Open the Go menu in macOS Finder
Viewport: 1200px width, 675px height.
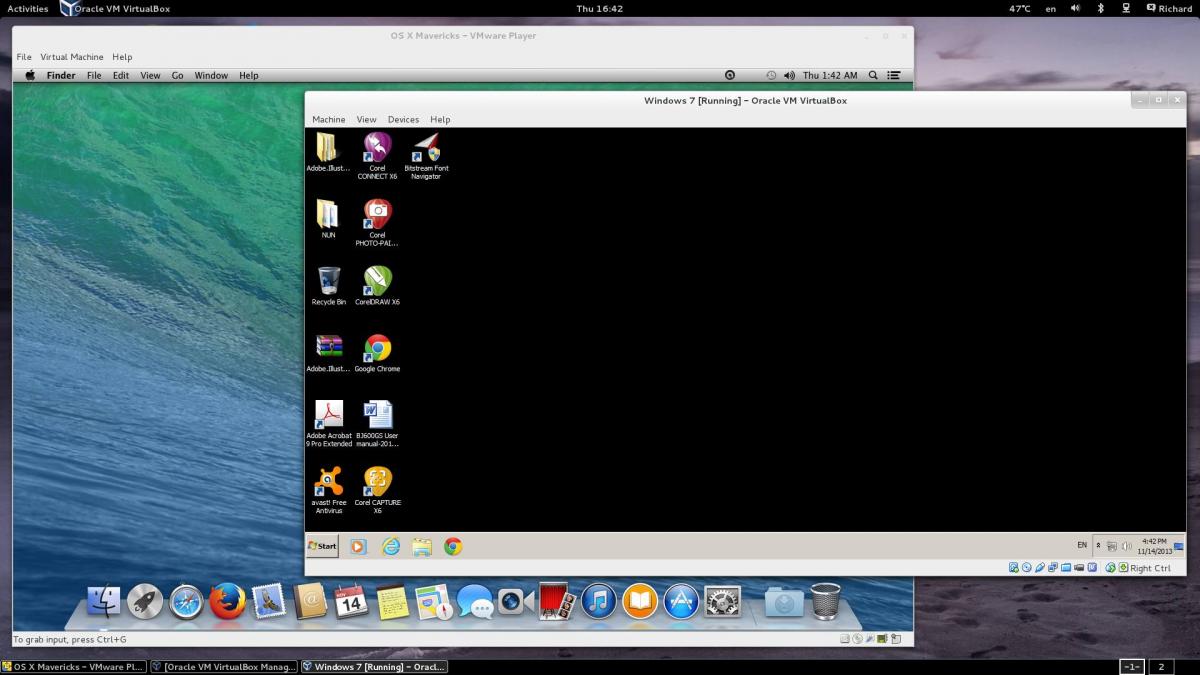[x=177, y=75]
